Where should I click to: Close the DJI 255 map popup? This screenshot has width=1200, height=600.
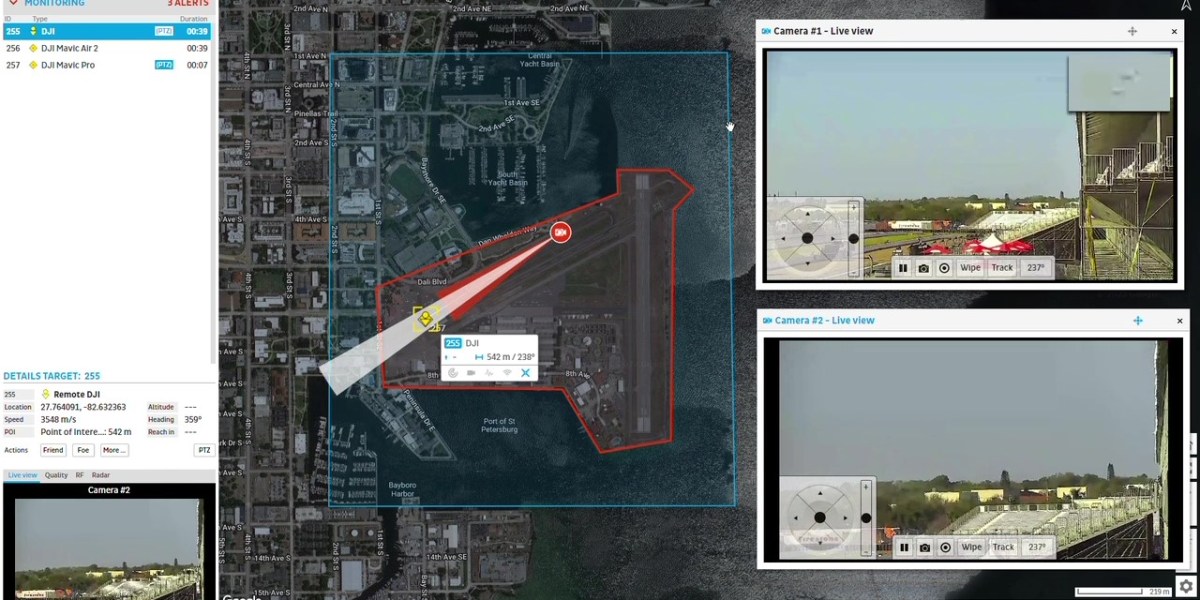click(x=525, y=373)
